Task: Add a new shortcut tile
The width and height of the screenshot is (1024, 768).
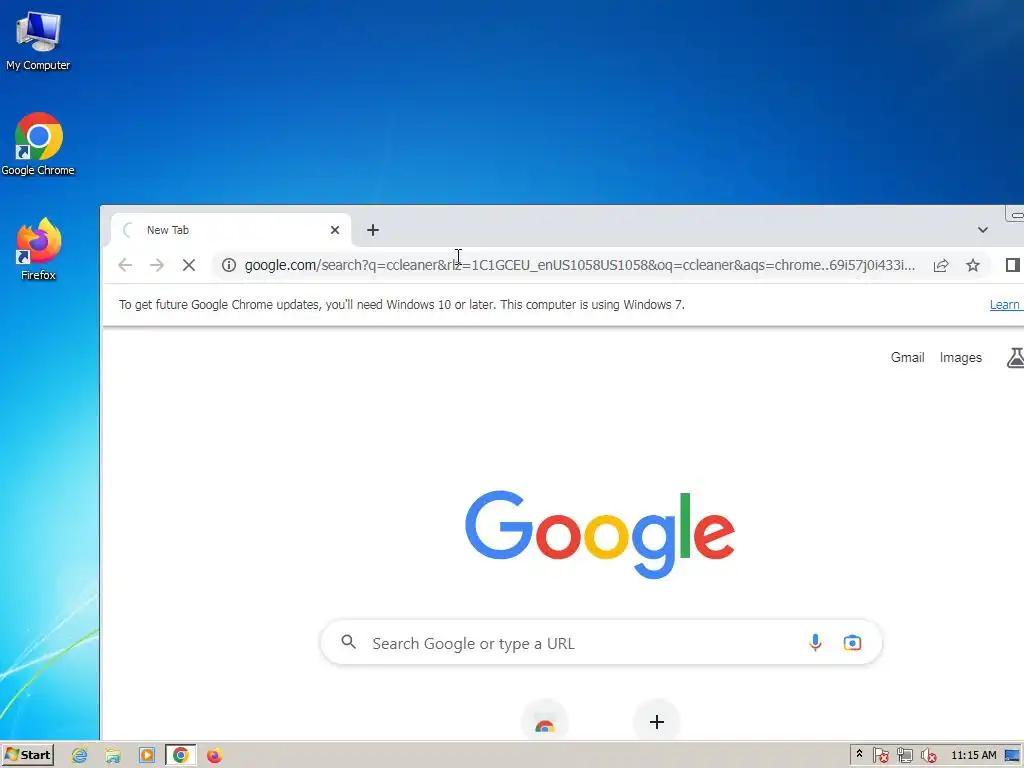Action: click(x=657, y=722)
